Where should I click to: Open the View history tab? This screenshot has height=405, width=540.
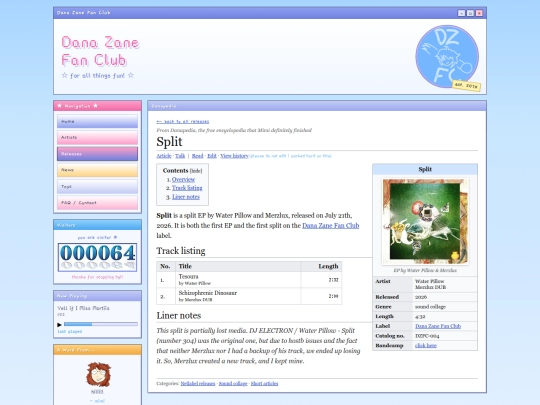234,156
